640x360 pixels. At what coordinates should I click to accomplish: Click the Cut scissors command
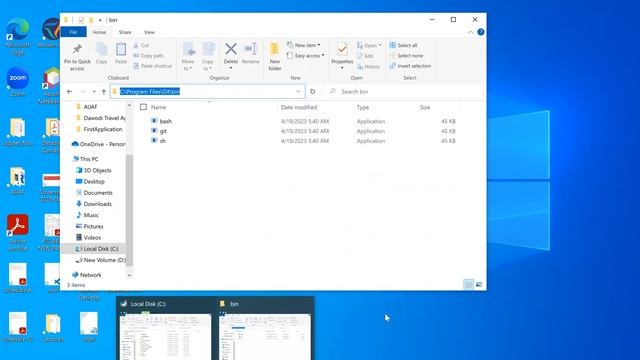[141, 45]
